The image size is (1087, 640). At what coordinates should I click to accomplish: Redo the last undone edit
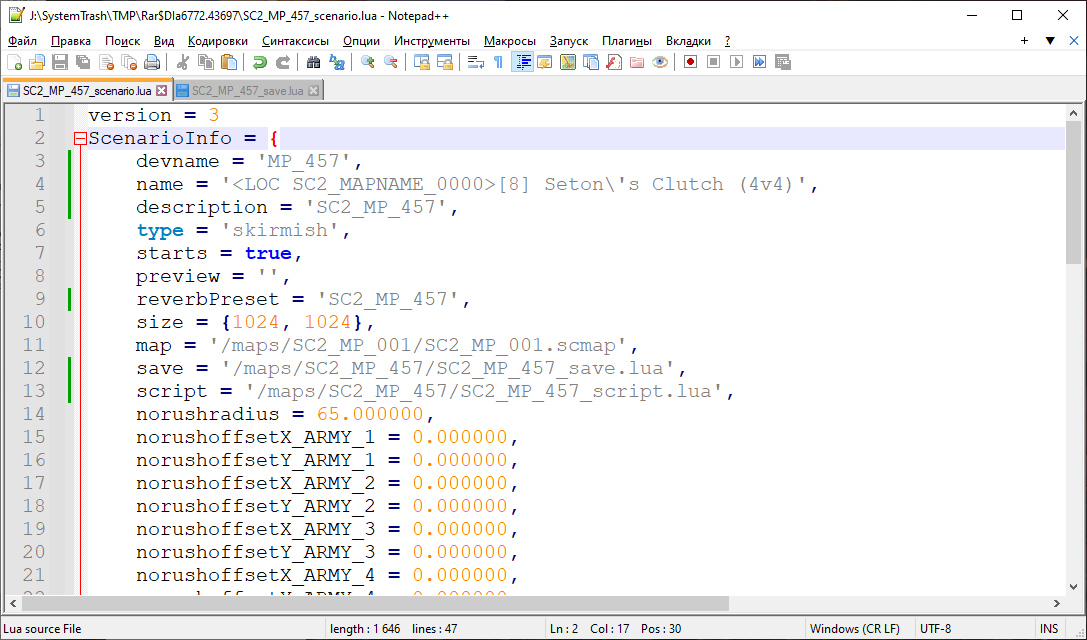(x=283, y=62)
